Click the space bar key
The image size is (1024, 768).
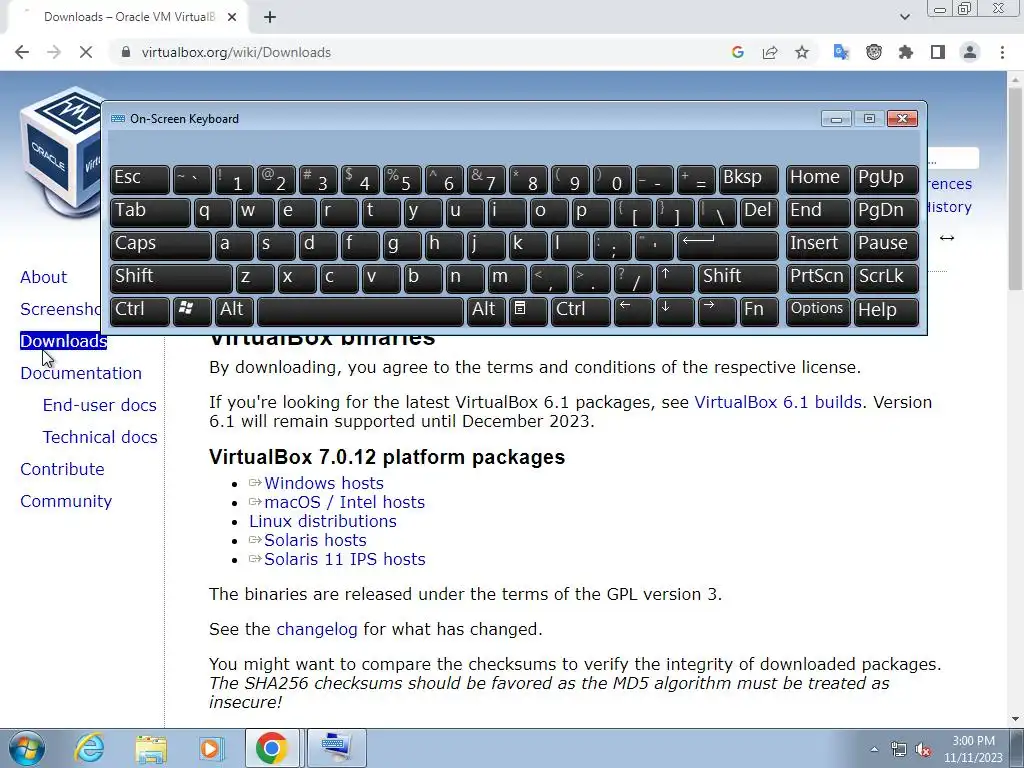pos(360,310)
